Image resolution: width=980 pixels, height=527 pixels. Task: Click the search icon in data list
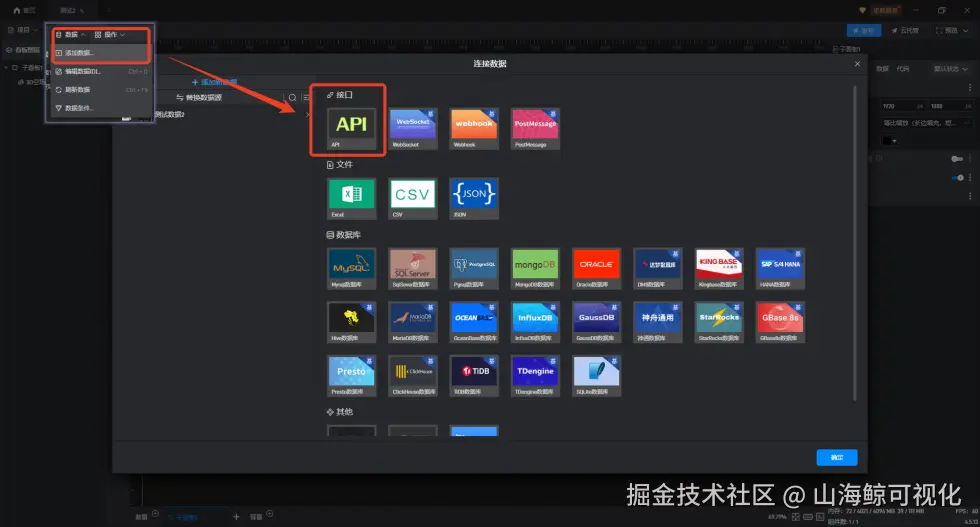[x=292, y=98]
